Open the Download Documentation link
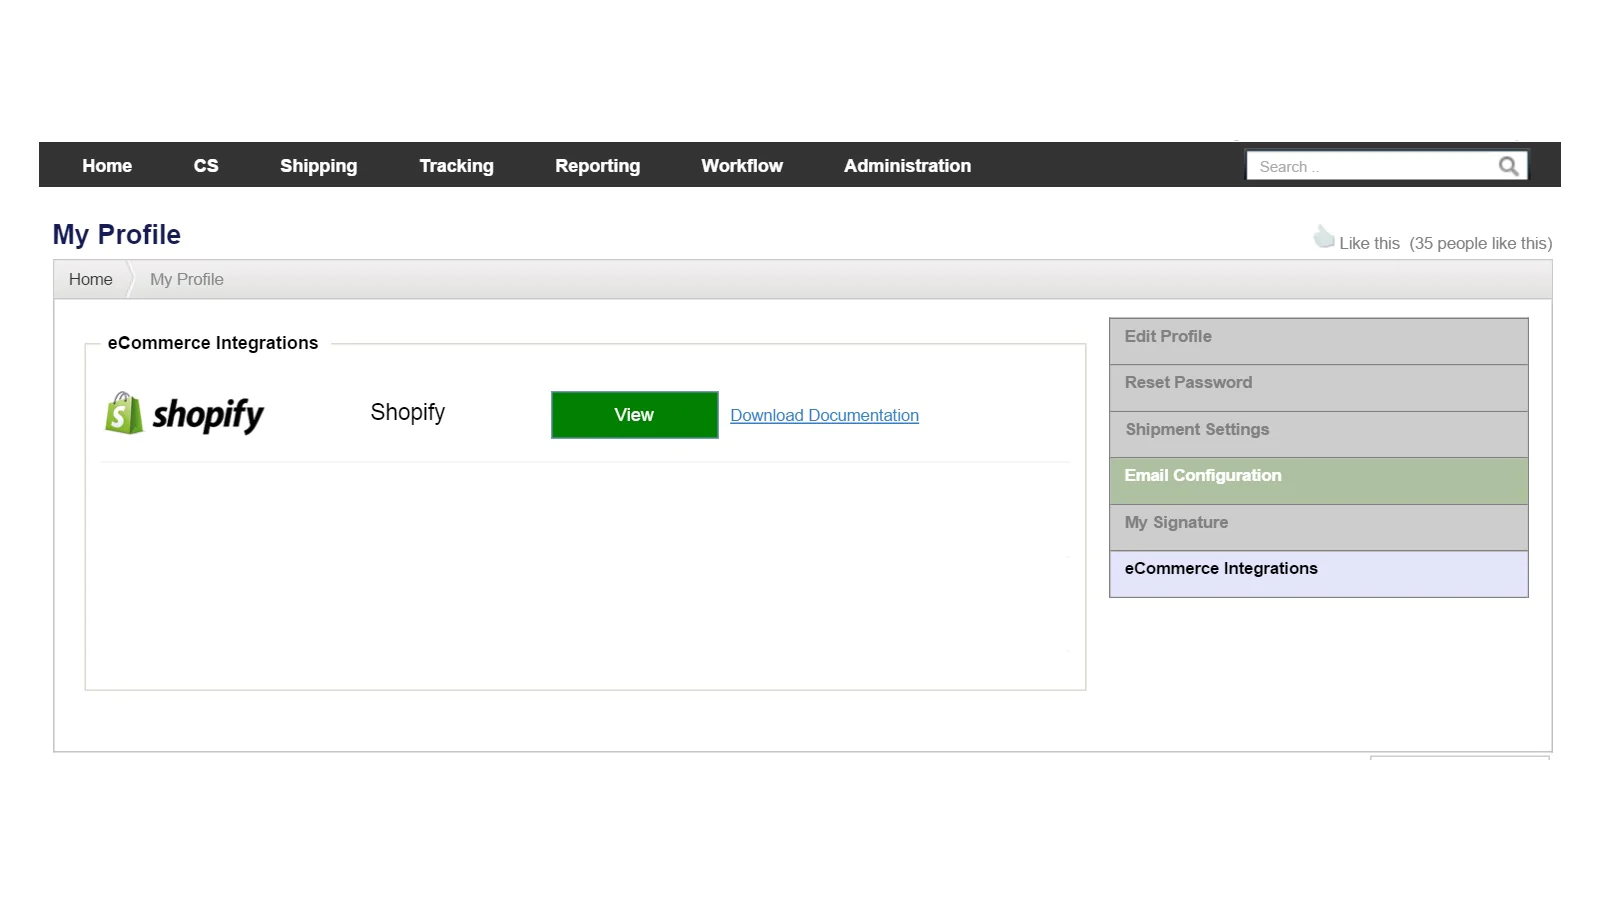 (824, 415)
